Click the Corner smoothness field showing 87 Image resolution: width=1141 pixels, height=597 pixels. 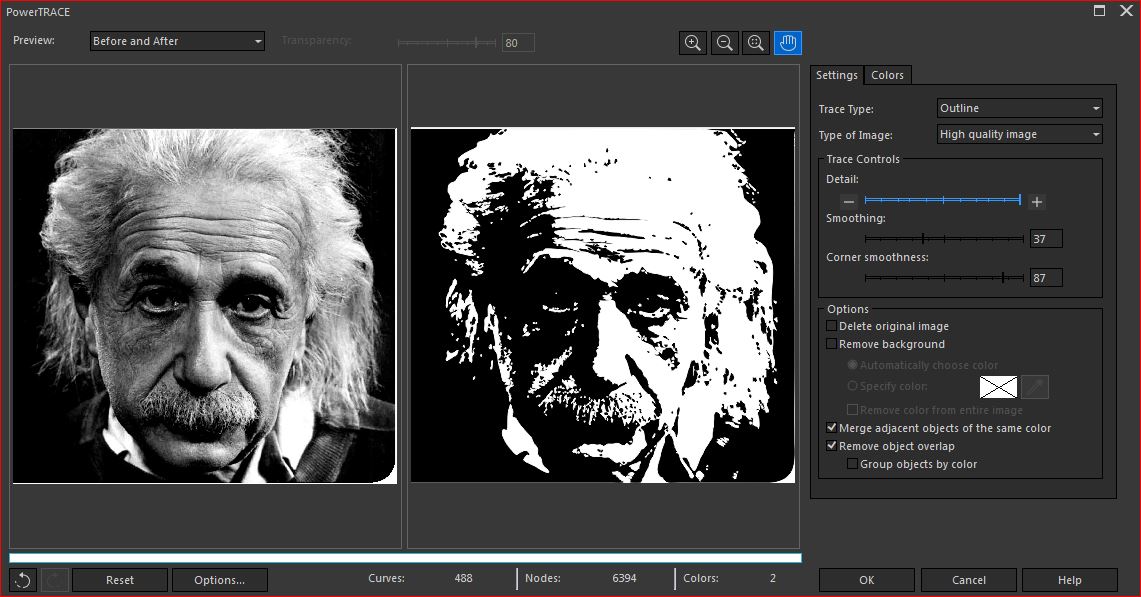(1046, 277)
